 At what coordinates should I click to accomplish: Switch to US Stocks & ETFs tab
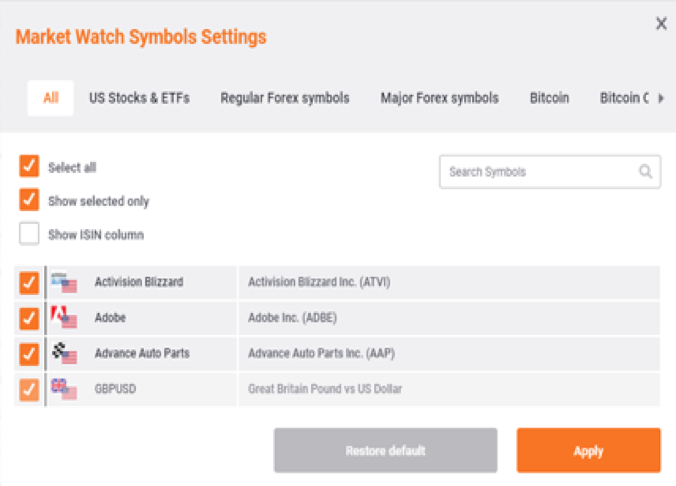(139, 98)
